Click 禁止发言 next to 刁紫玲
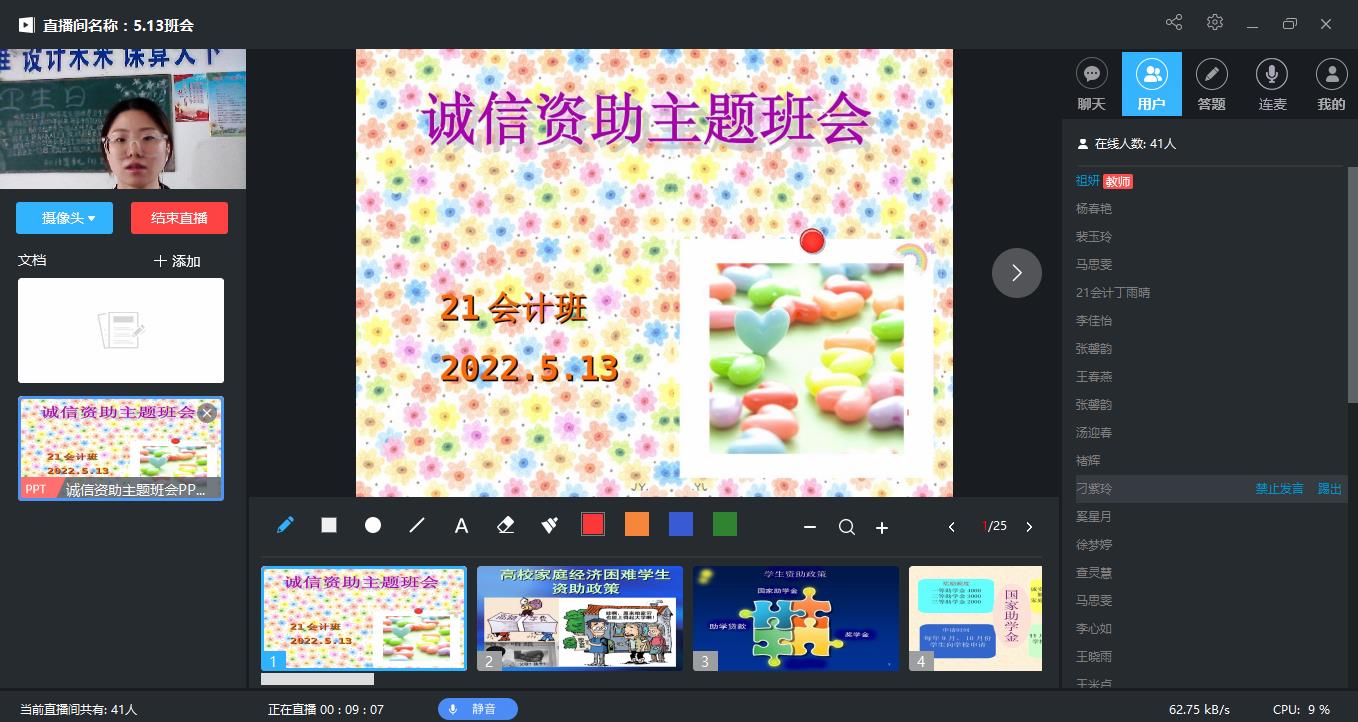 pyautogui.click(x=1279, y=488)
